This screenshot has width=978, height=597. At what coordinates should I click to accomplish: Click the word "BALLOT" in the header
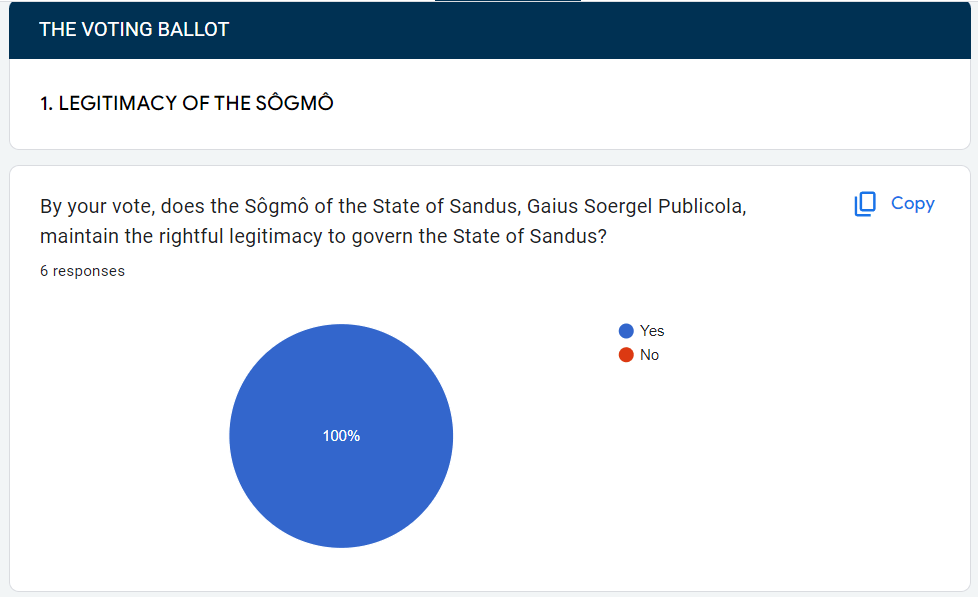pyautogui.click(x=194, y=30)
